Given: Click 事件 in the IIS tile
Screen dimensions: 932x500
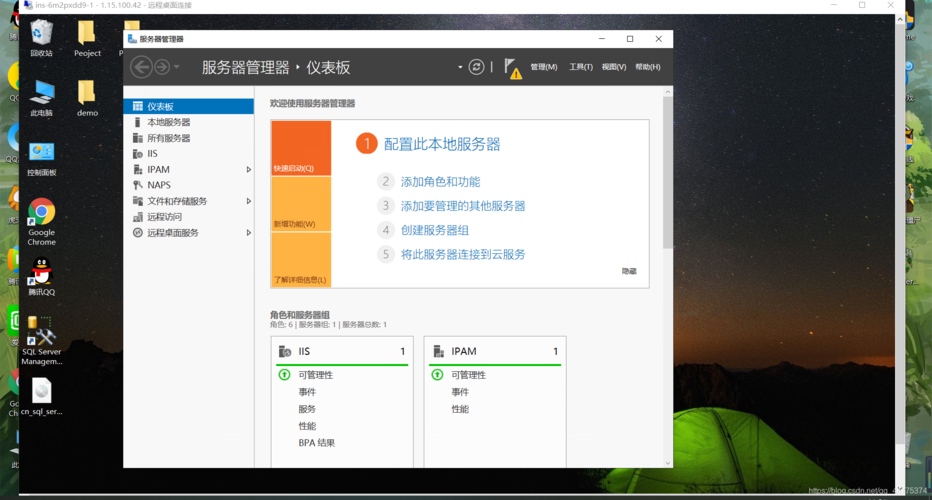Looking at the screenshot, I should click(x=307, y=392).
